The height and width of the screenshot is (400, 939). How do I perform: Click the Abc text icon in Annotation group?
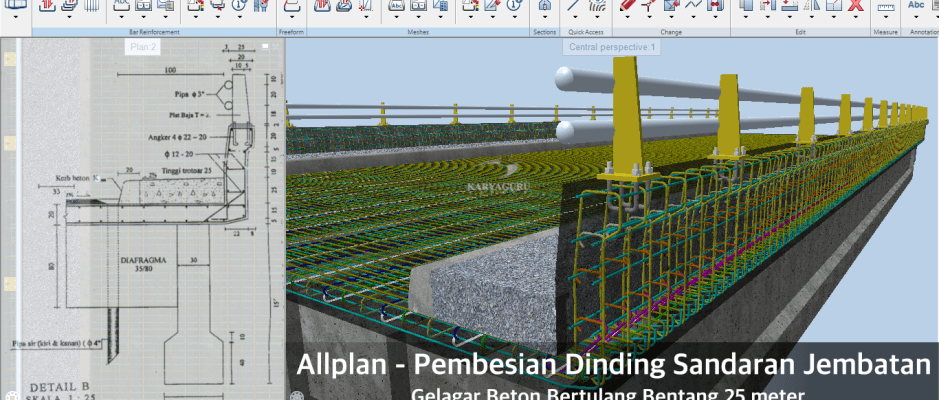[x=916, y=5]
